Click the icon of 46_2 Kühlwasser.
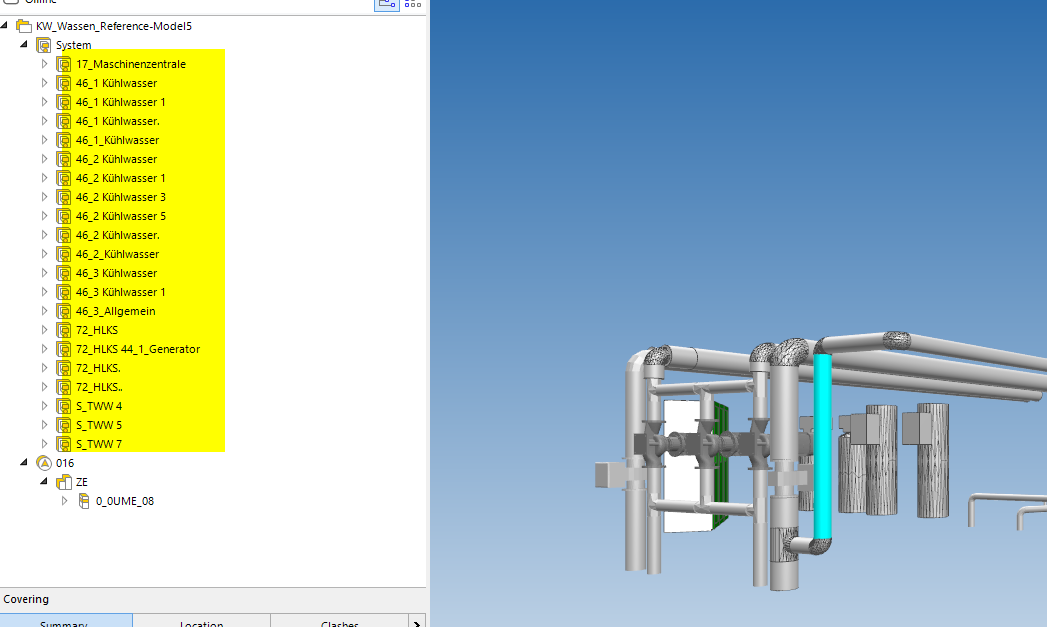Viewport: 1047px width, 627px height. click(x=64, y=159)
